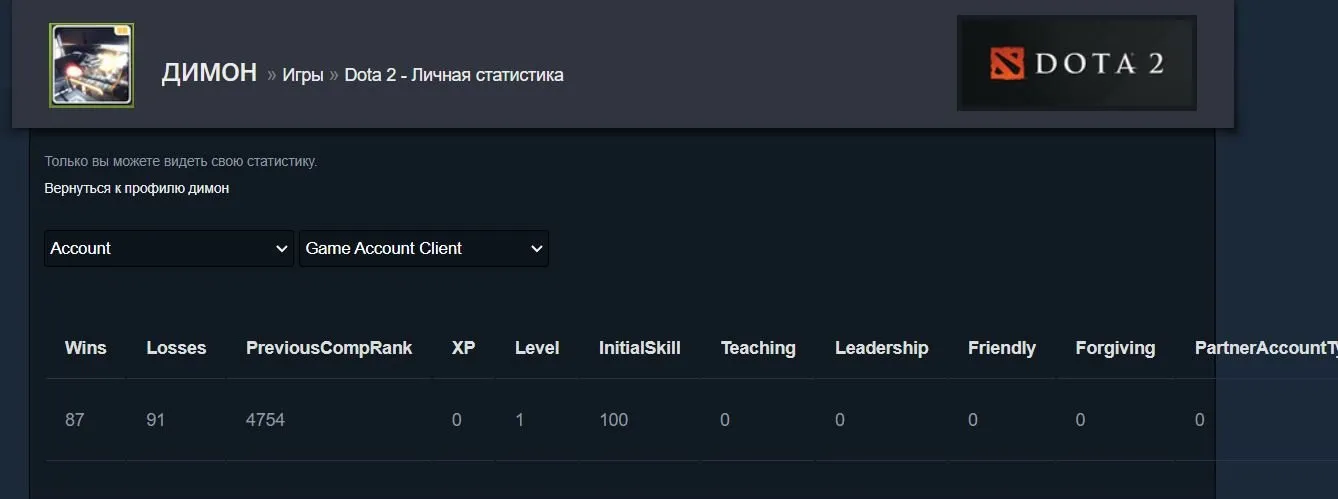1338x499 pixels.
Task: Click the Losses column header
Action: click(x=176, y=348)
